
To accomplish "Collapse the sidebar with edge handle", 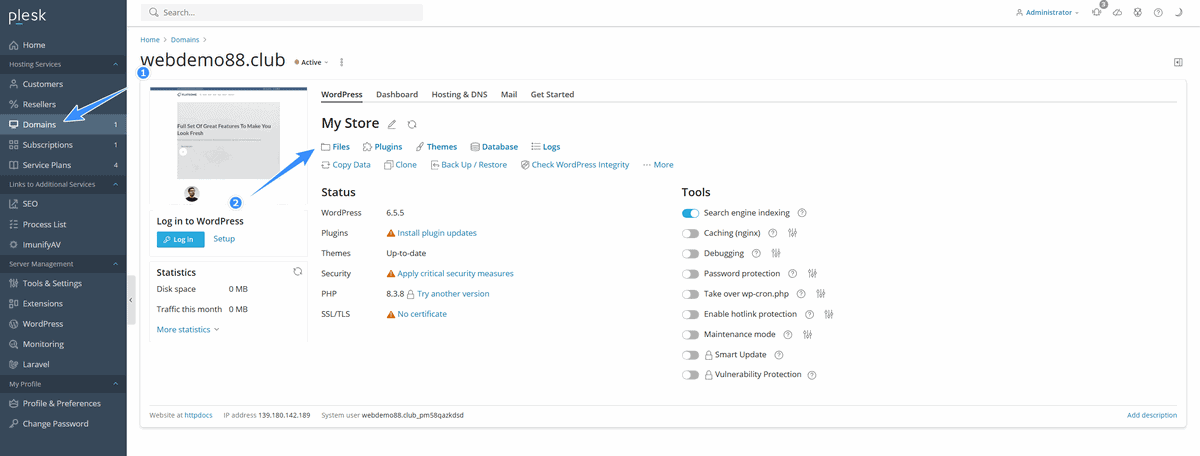I will [131, 300].
